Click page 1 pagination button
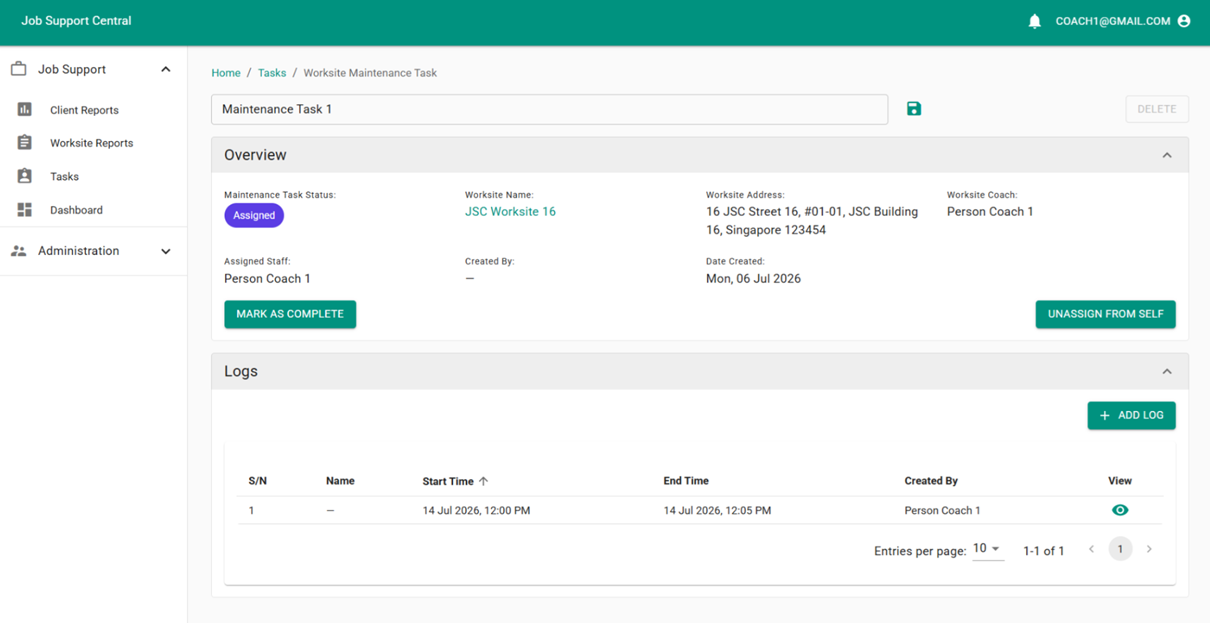 coord(1120,549)
